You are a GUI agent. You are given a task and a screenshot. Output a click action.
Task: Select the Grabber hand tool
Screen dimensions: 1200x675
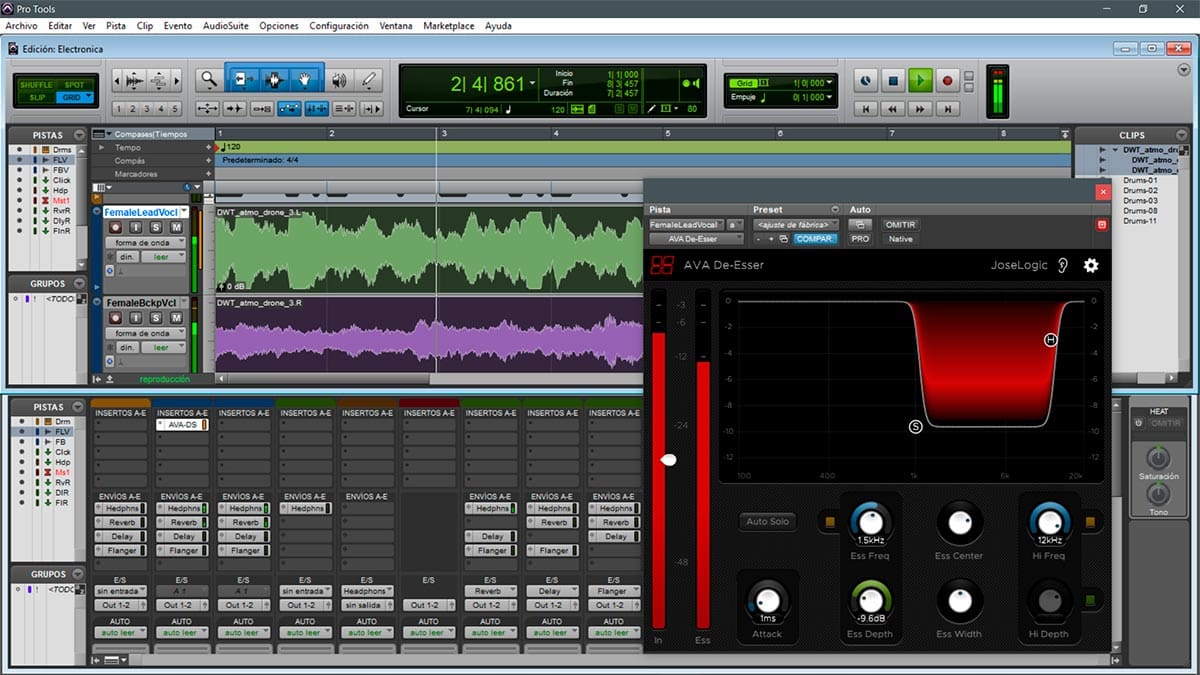(306, 80)
